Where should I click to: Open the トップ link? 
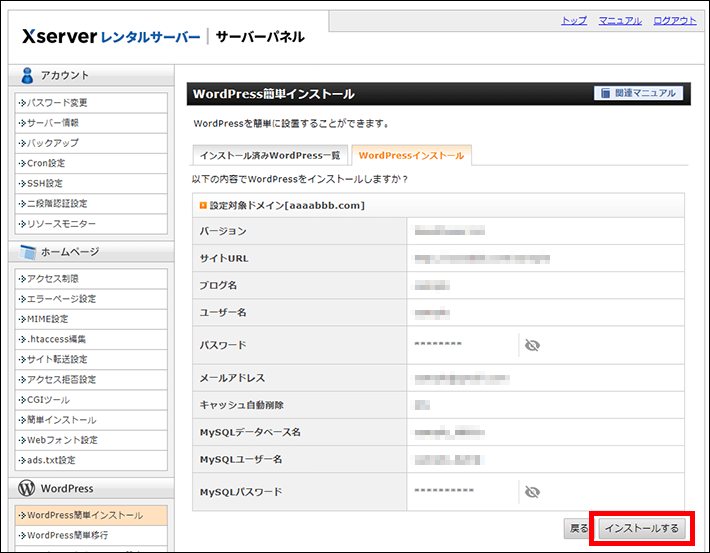tap(574, 20)
